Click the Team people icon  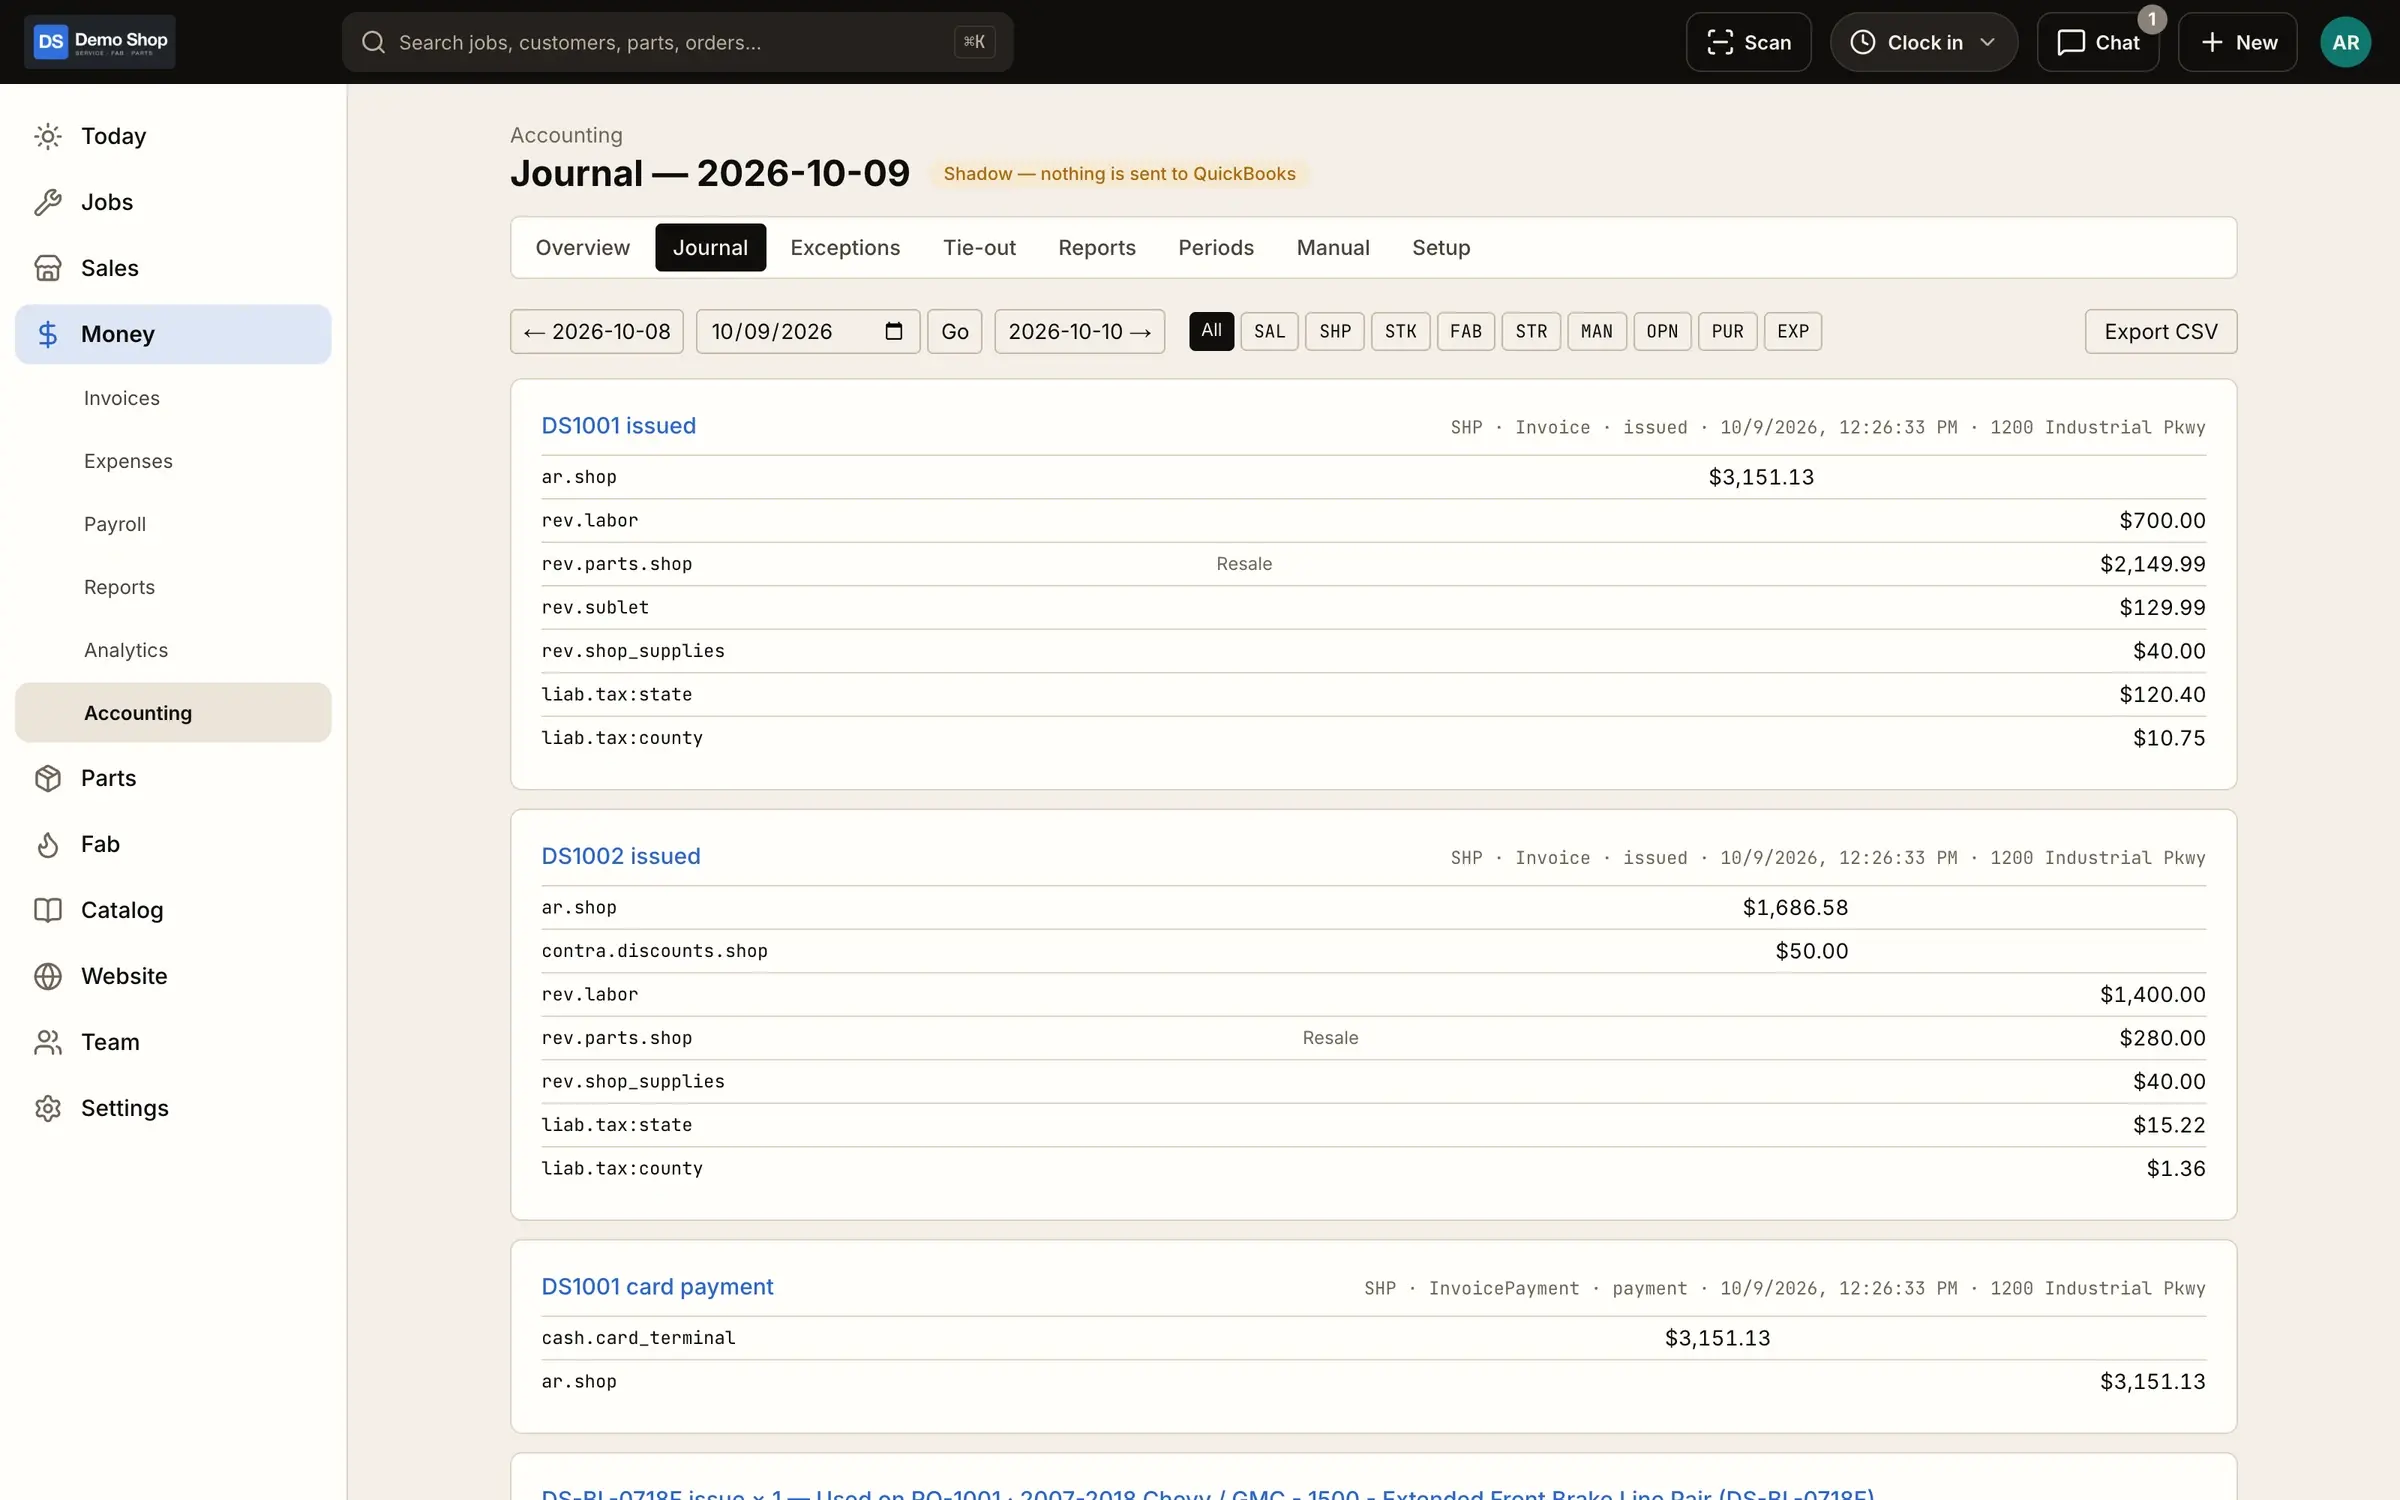[x=48, y=1042]
